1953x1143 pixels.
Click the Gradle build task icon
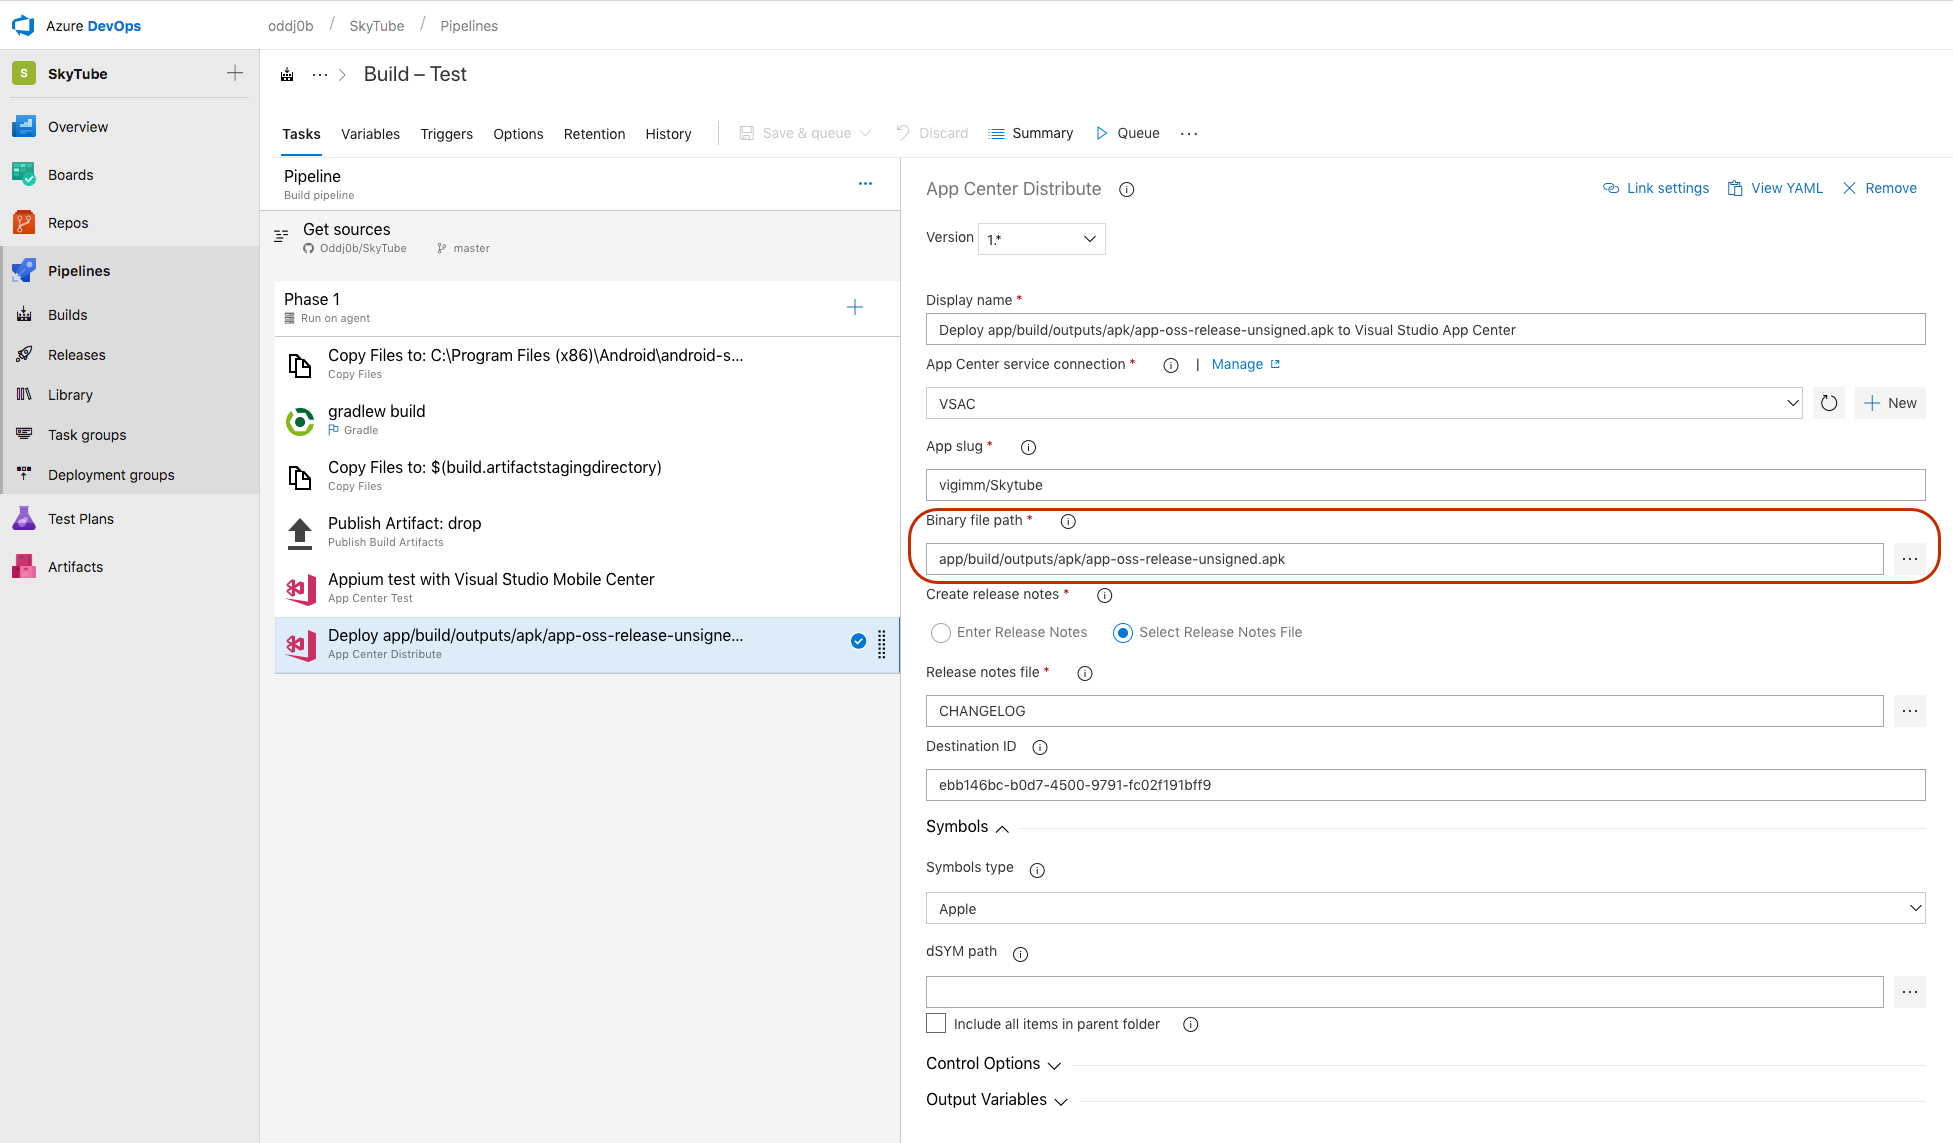(x=298, y=419)
